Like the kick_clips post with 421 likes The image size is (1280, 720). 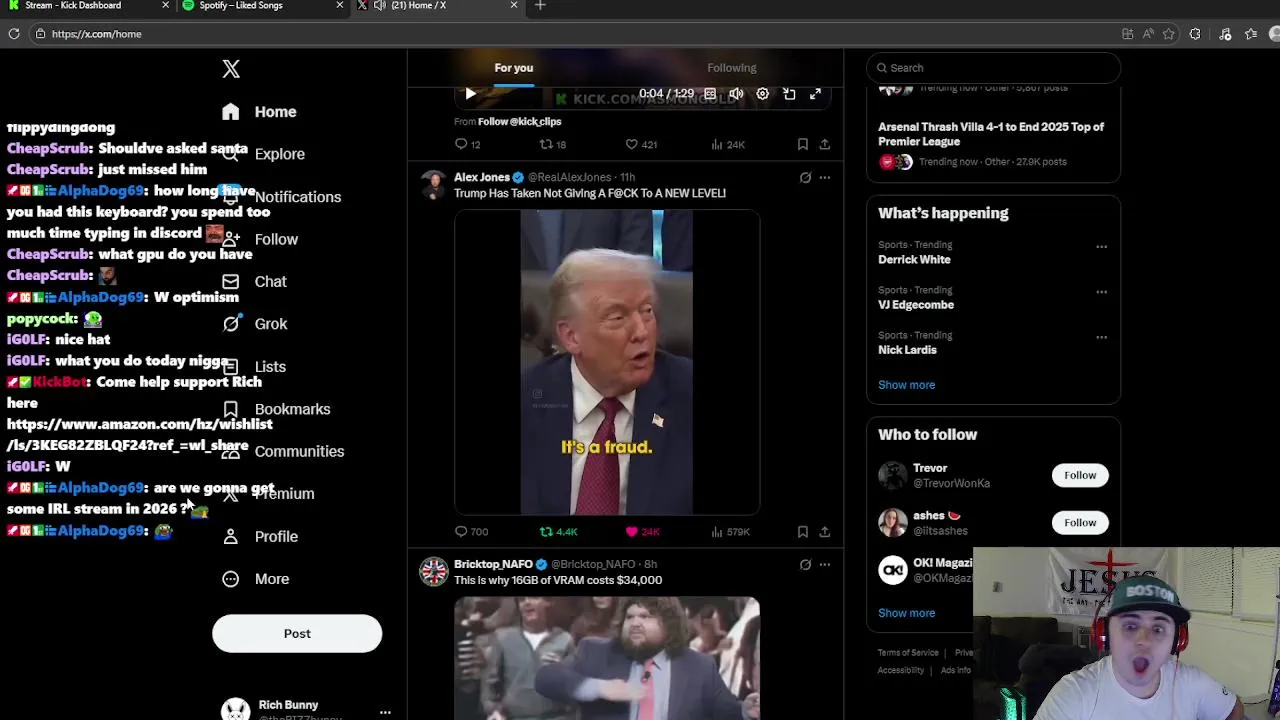pyautogui.click(x=641, y=145)
